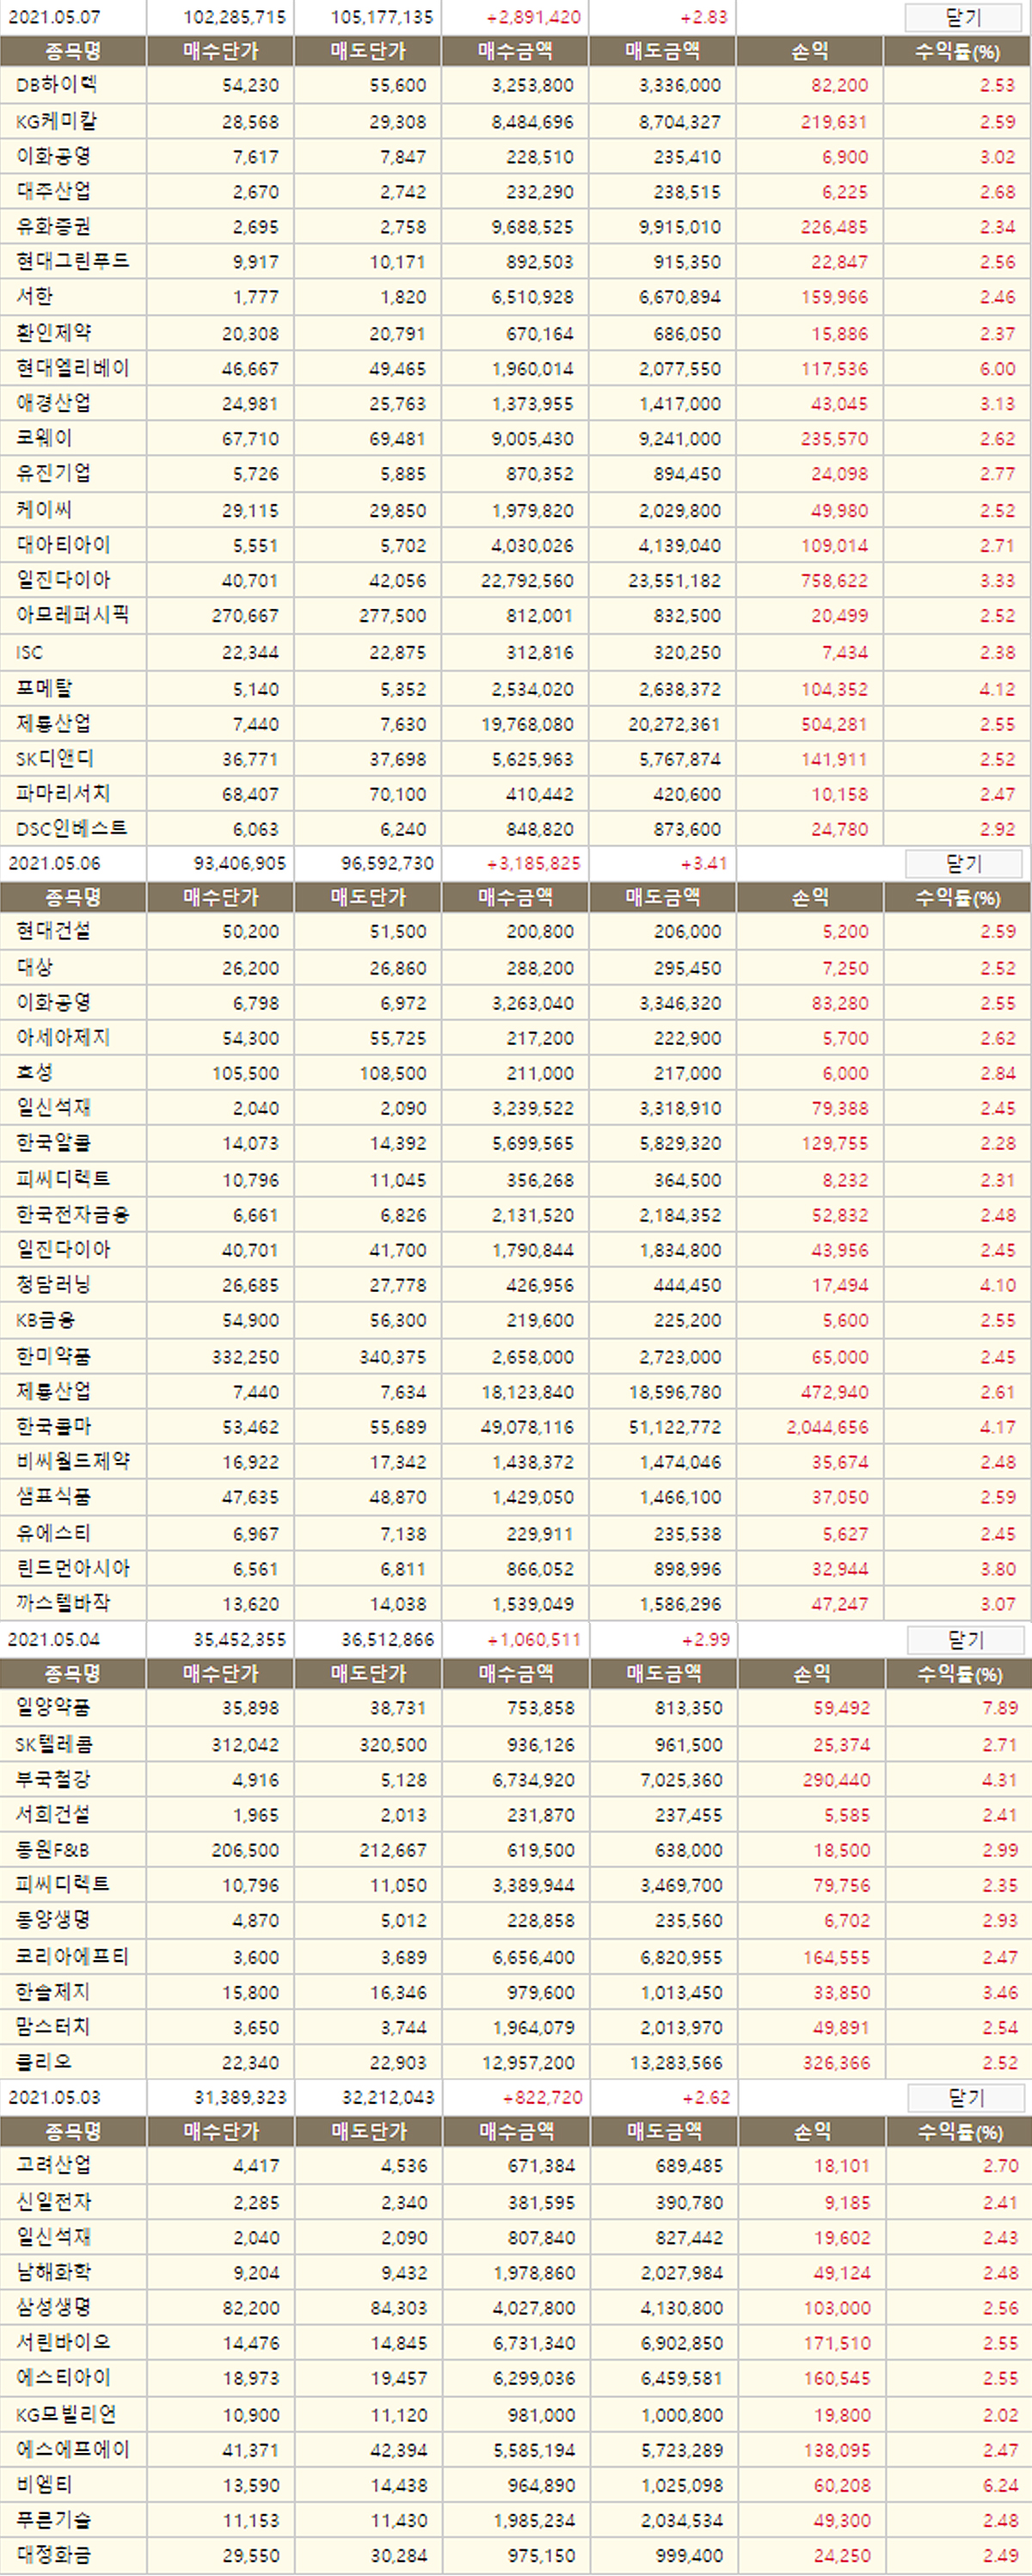Click the 청담러닝 stock name
This screenshot has width=1032, height=2576.
(53, 1285)
